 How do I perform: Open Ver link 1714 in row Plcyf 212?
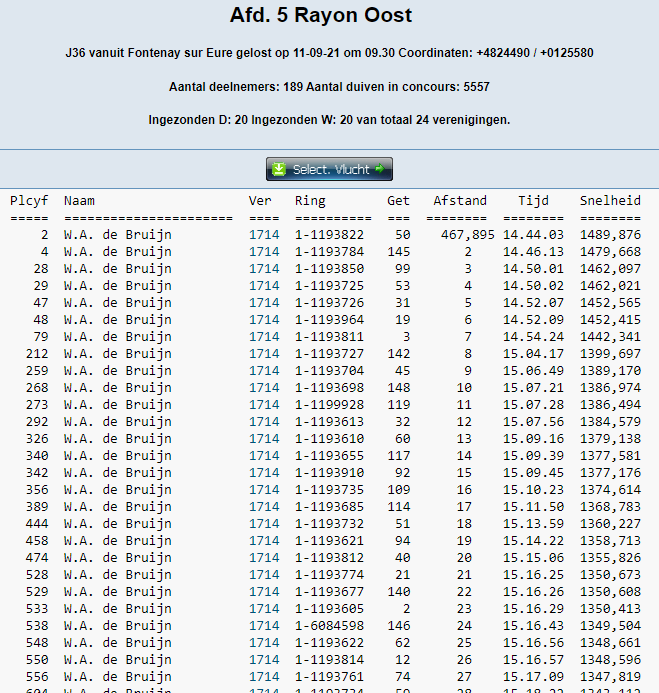coord(264,354)
